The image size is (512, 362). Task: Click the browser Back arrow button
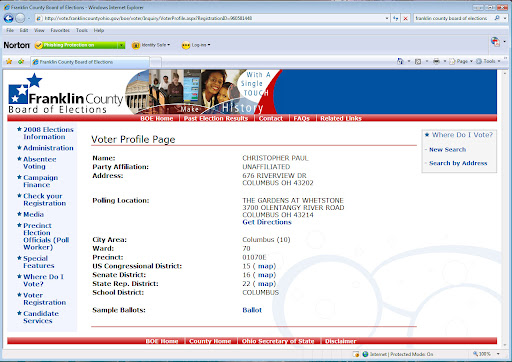[x=9, y=18]
